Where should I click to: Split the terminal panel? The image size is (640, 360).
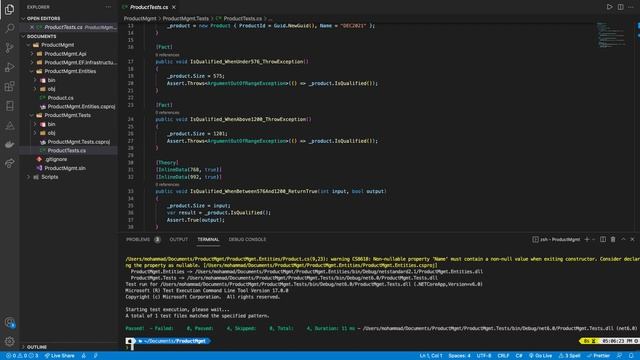[x=603, y=240]
